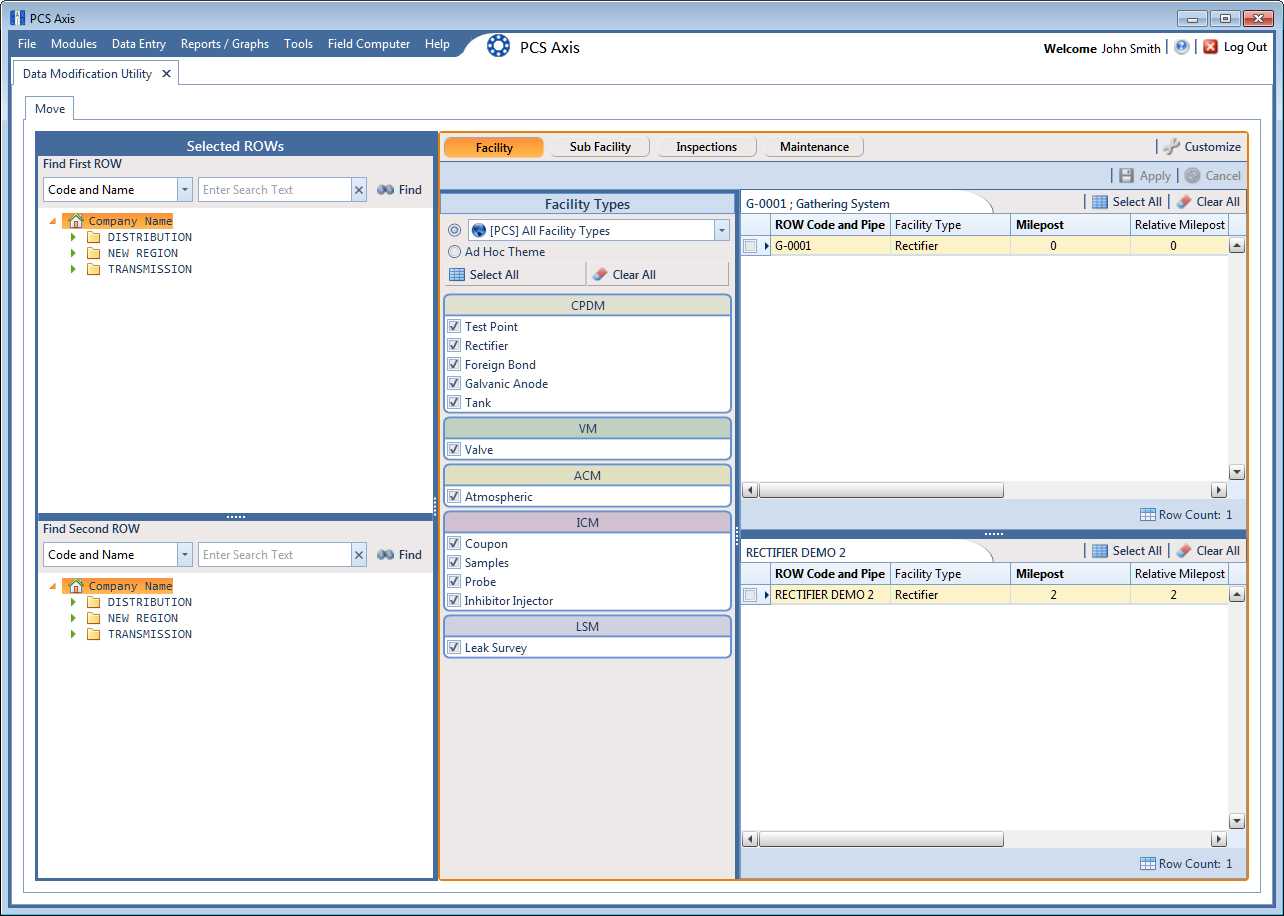
Task: Click the globe icon in the facility types combo
Action: [x=479, y=231]
